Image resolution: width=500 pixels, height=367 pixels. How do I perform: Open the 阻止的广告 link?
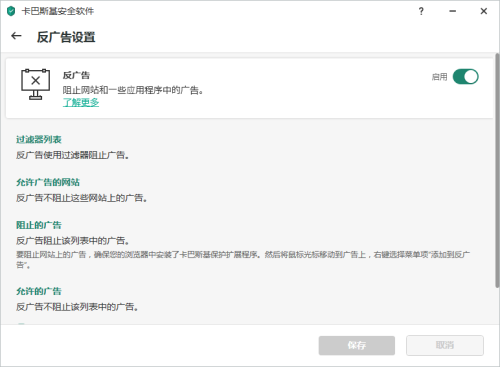point(39,225)
